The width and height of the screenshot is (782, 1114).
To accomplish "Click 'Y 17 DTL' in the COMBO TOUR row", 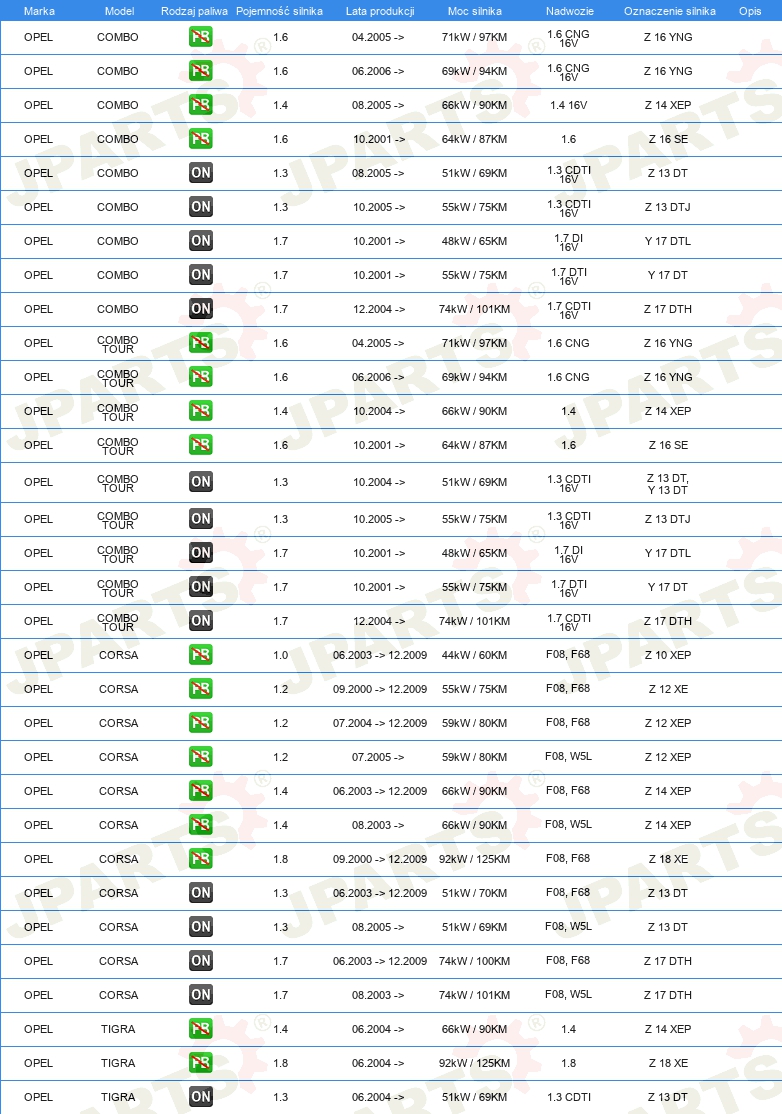I will pos(668,553).
